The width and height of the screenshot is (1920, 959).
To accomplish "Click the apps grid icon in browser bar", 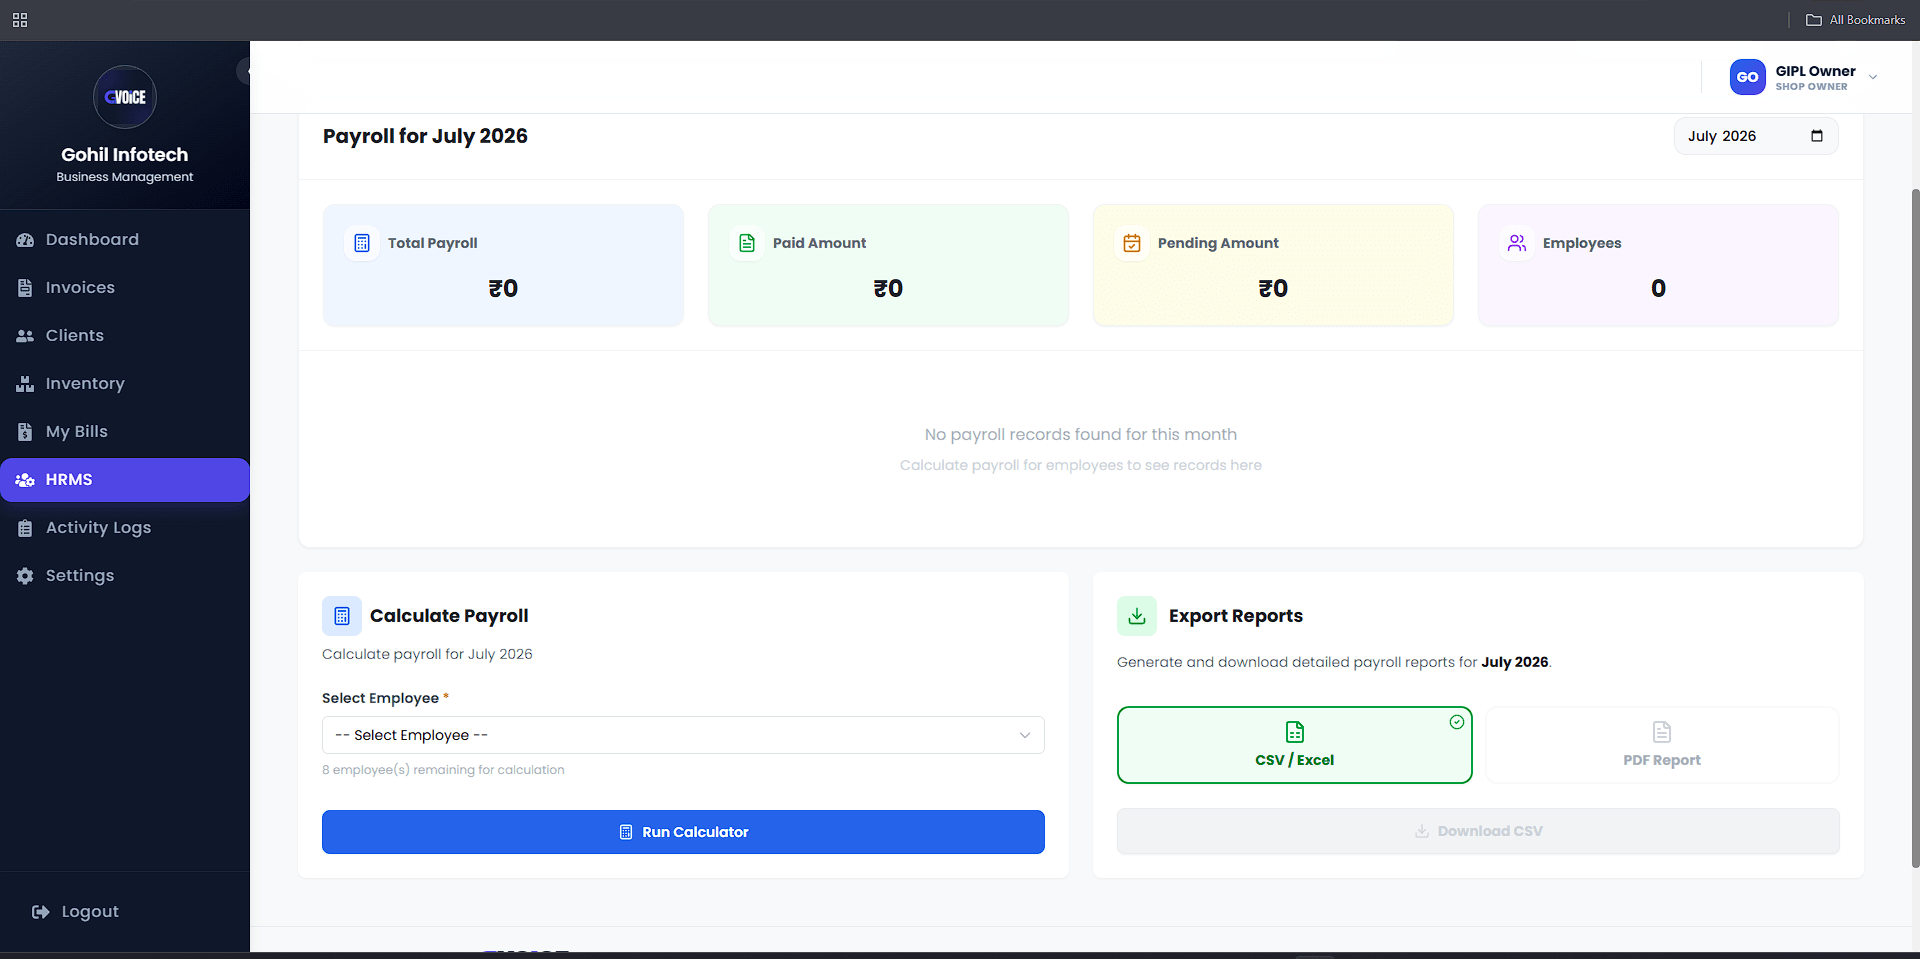I will [20, 20].
